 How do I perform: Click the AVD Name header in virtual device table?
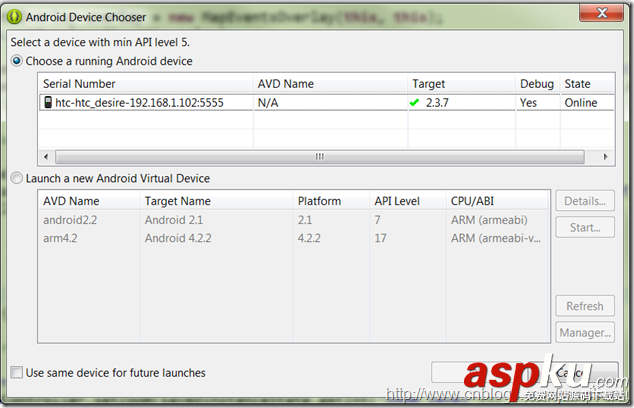pyautogui.click(x=89, y=201)
